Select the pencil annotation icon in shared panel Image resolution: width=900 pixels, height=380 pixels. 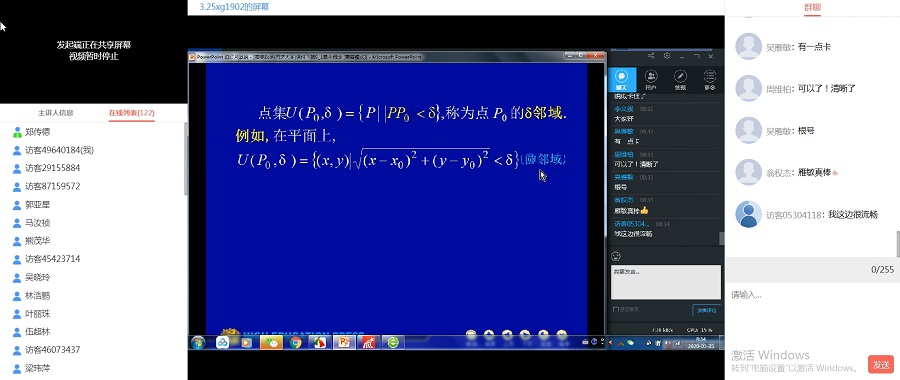tap(680, 80)
